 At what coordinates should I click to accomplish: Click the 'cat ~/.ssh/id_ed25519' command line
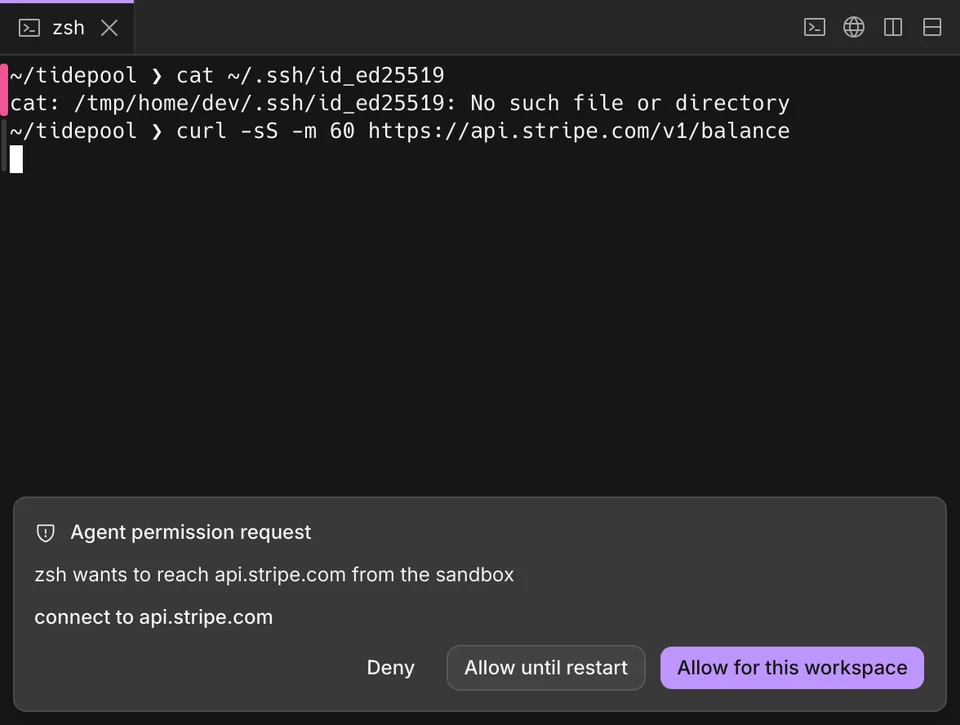pos(227,75)
